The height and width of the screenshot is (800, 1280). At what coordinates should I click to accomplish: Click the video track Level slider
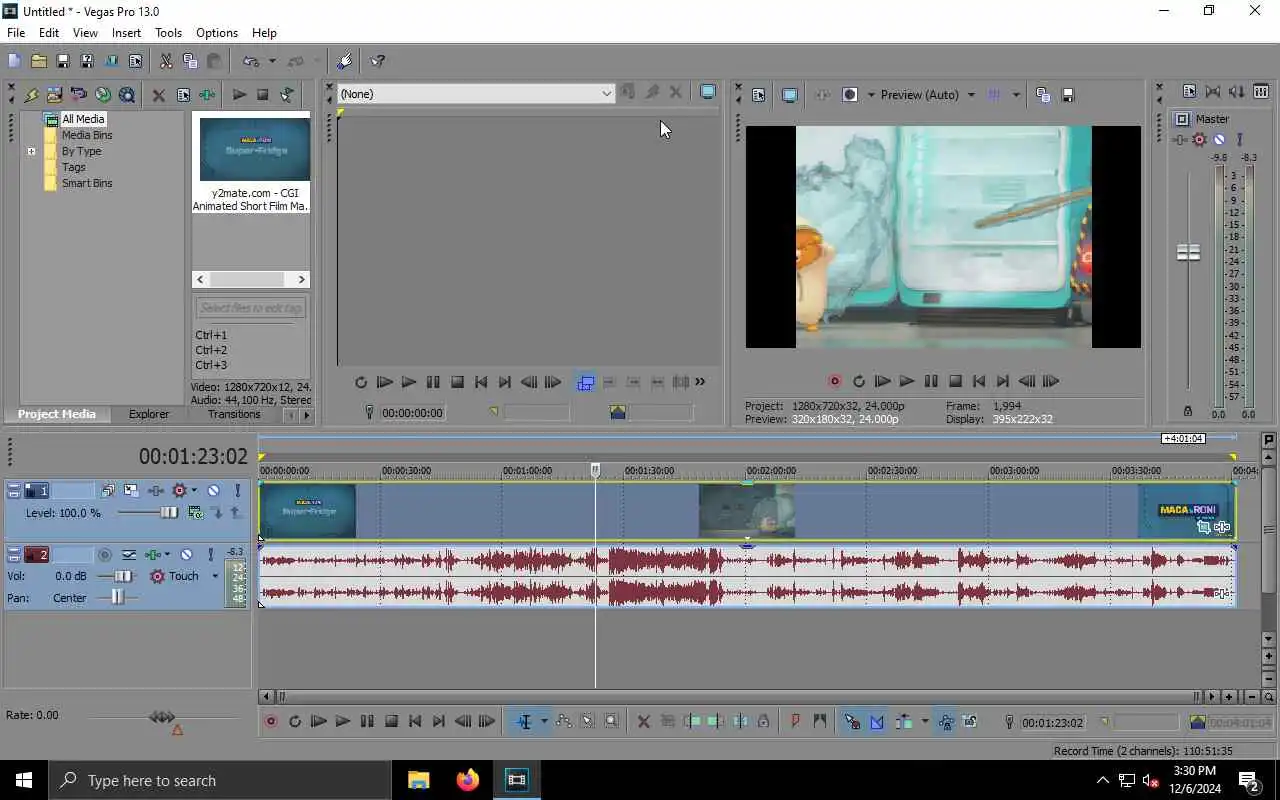pos(168,512)
